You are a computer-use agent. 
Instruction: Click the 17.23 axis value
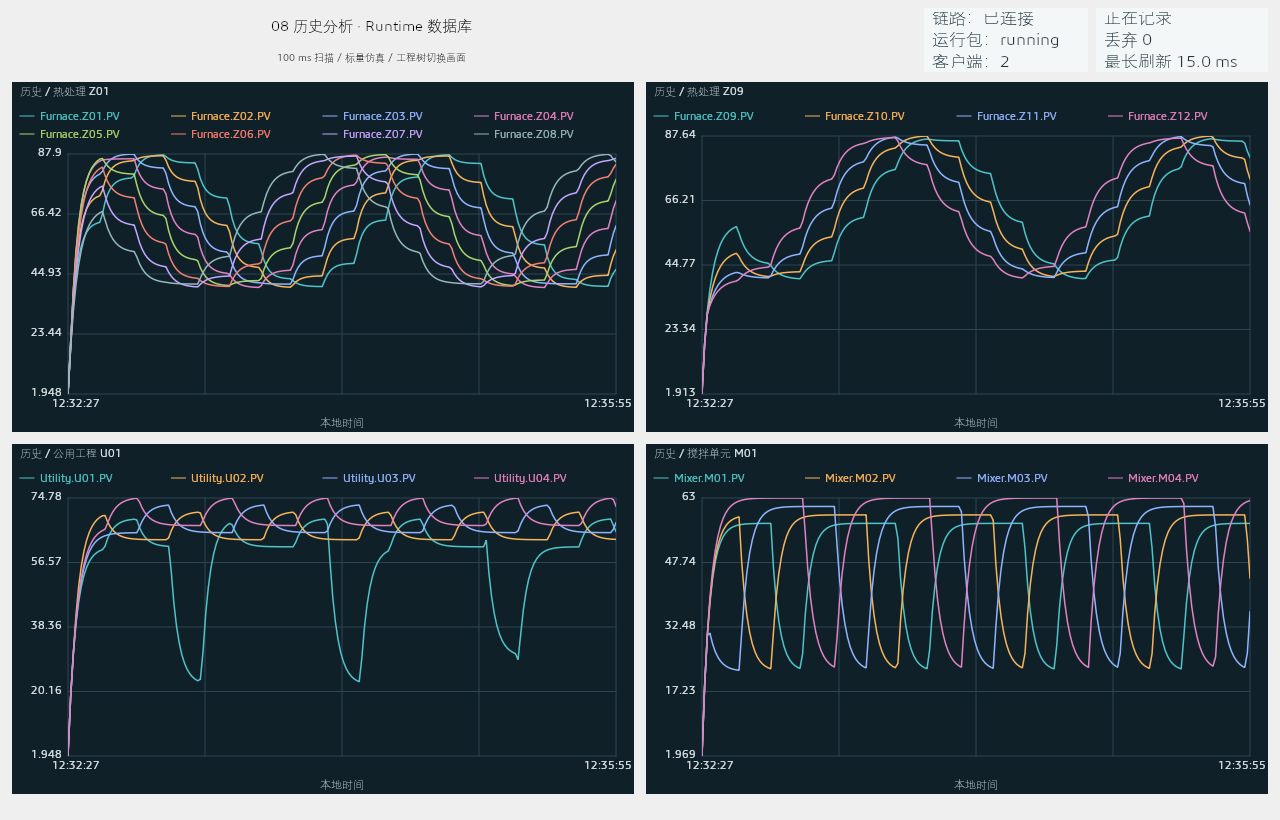pos(680,691)
